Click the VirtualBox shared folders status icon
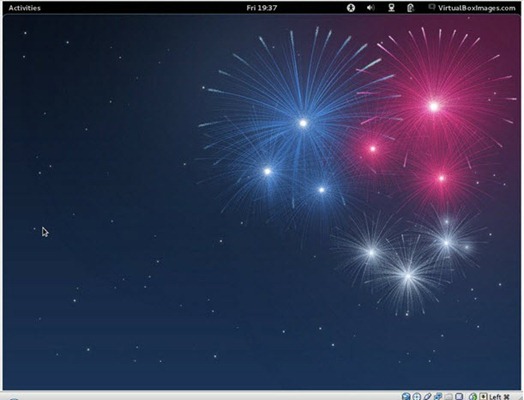 point(448,396)
